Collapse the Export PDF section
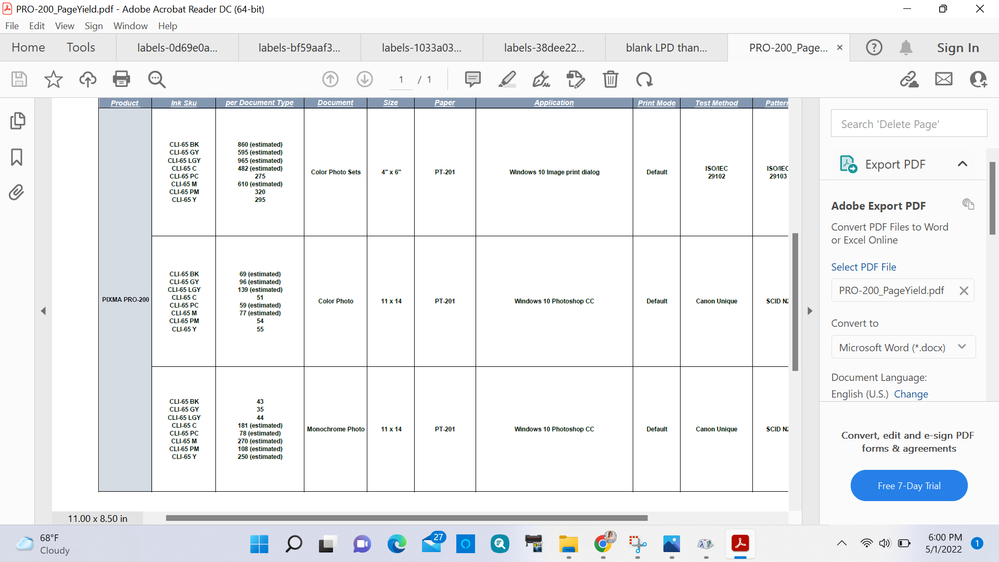Viewport: 999px width, 562px height. [x=963, y=164]
